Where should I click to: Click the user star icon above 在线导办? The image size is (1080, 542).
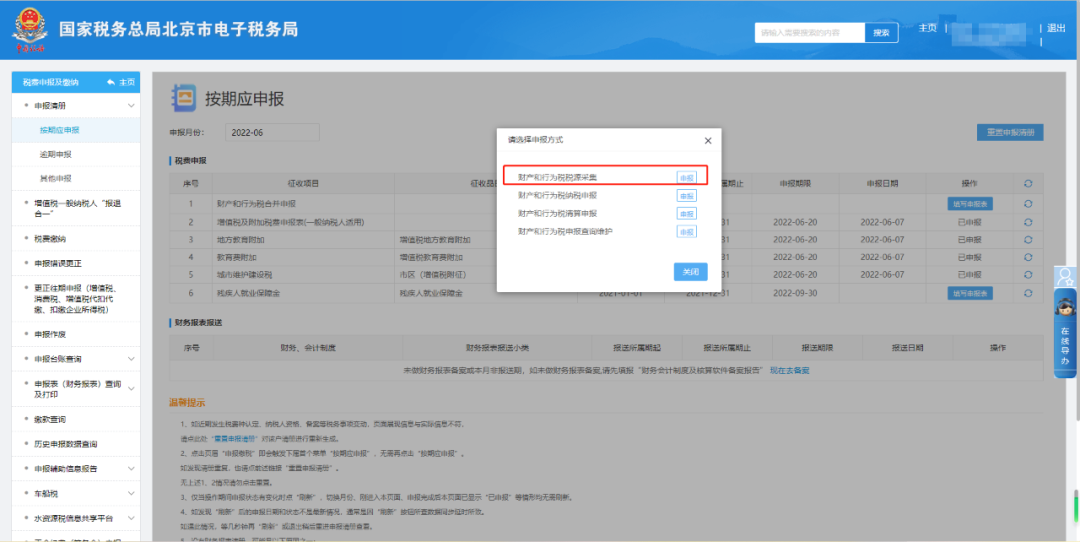pos(1066,277)
